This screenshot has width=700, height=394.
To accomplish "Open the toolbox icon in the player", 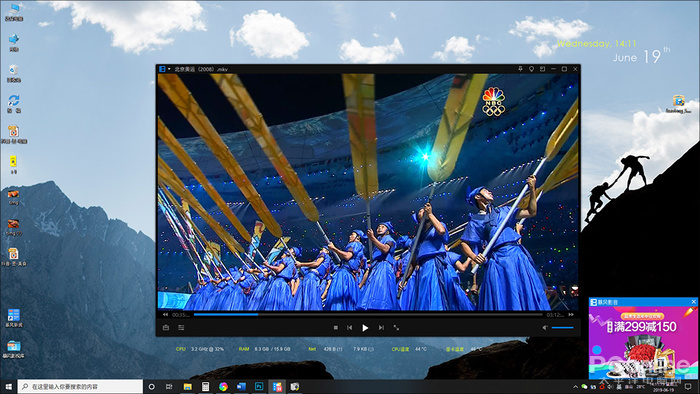I will tap(166, 328).
